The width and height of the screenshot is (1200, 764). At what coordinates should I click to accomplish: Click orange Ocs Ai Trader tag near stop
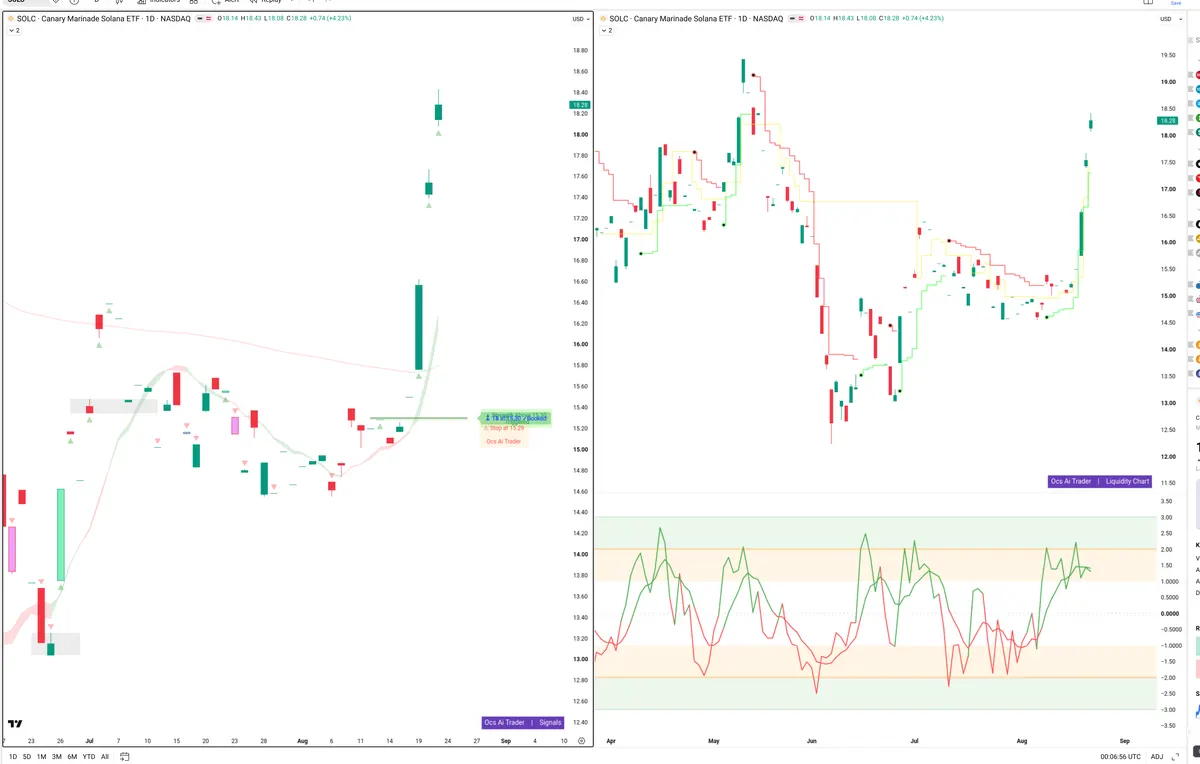[x=504, y=441]
